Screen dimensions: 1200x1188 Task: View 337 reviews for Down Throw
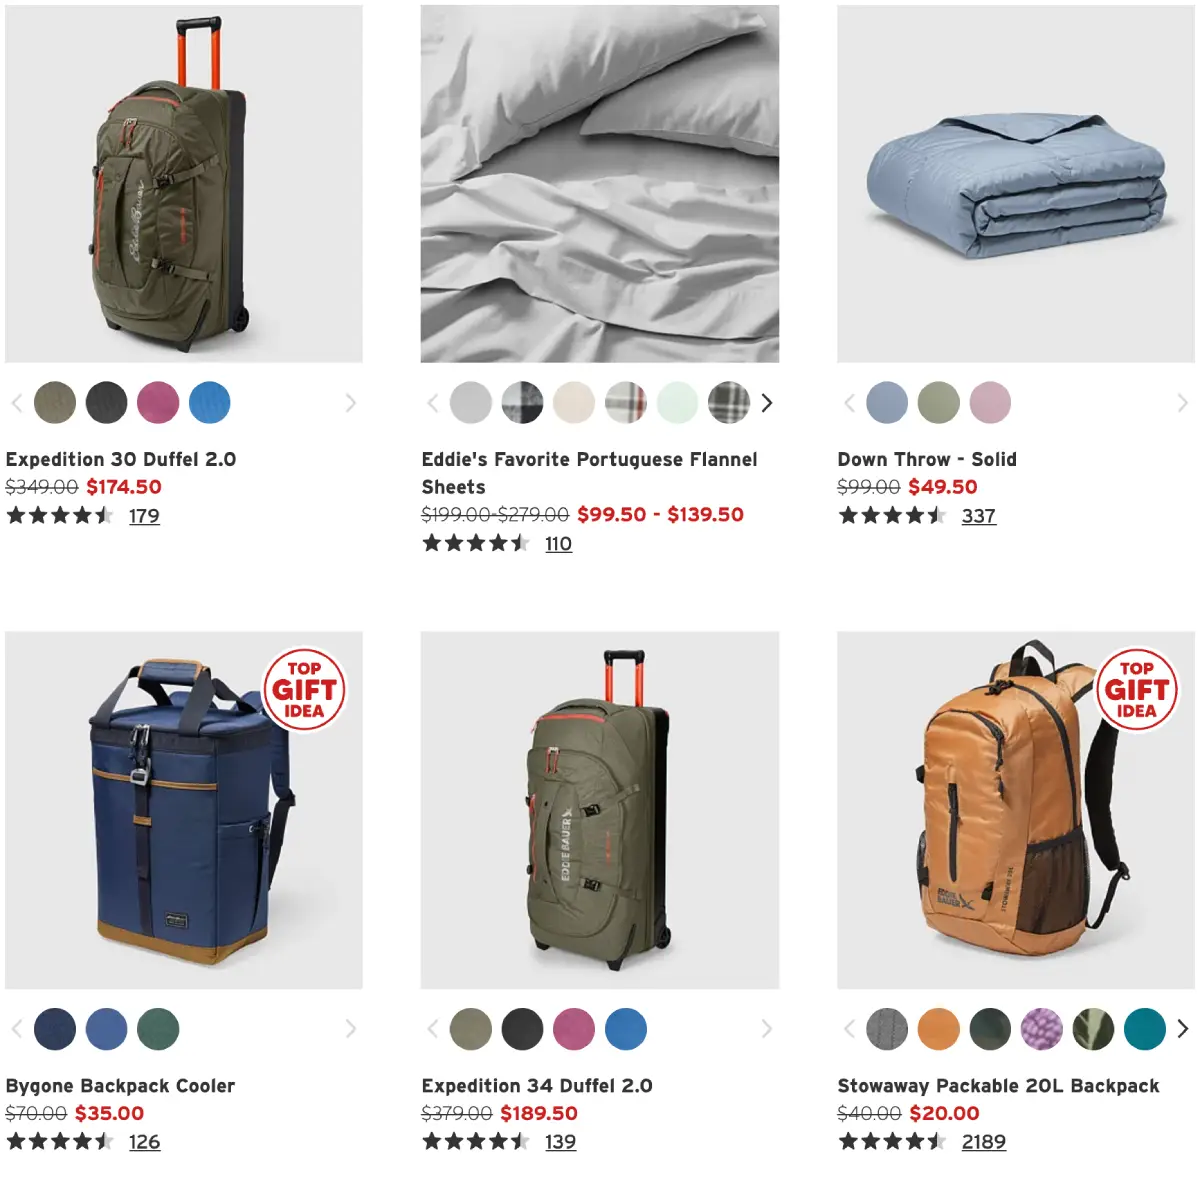pos(979,516)
